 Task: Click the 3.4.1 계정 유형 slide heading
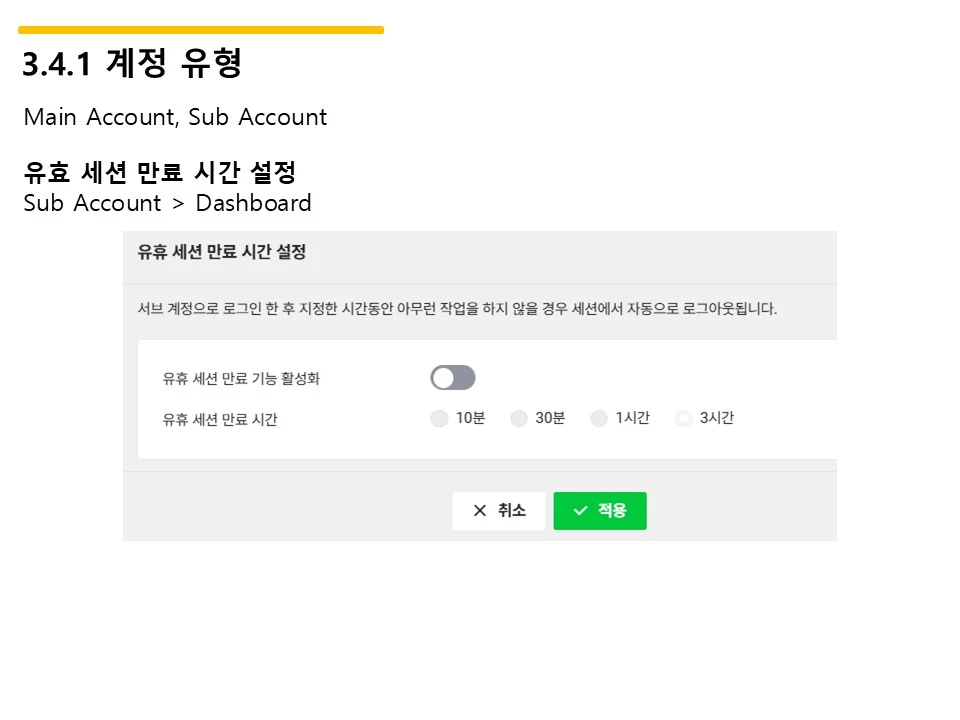pyautogui.click(x=131, y=63)
